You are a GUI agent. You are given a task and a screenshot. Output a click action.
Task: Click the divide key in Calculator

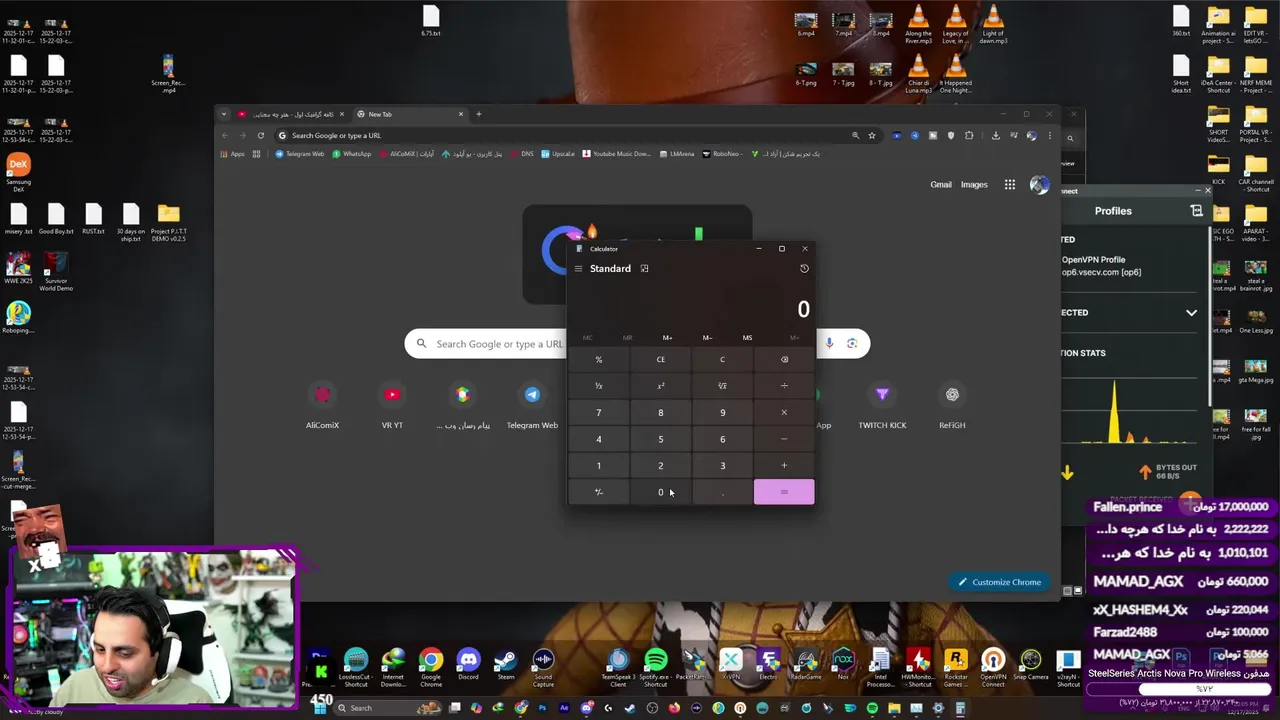[x=784, y=386]
